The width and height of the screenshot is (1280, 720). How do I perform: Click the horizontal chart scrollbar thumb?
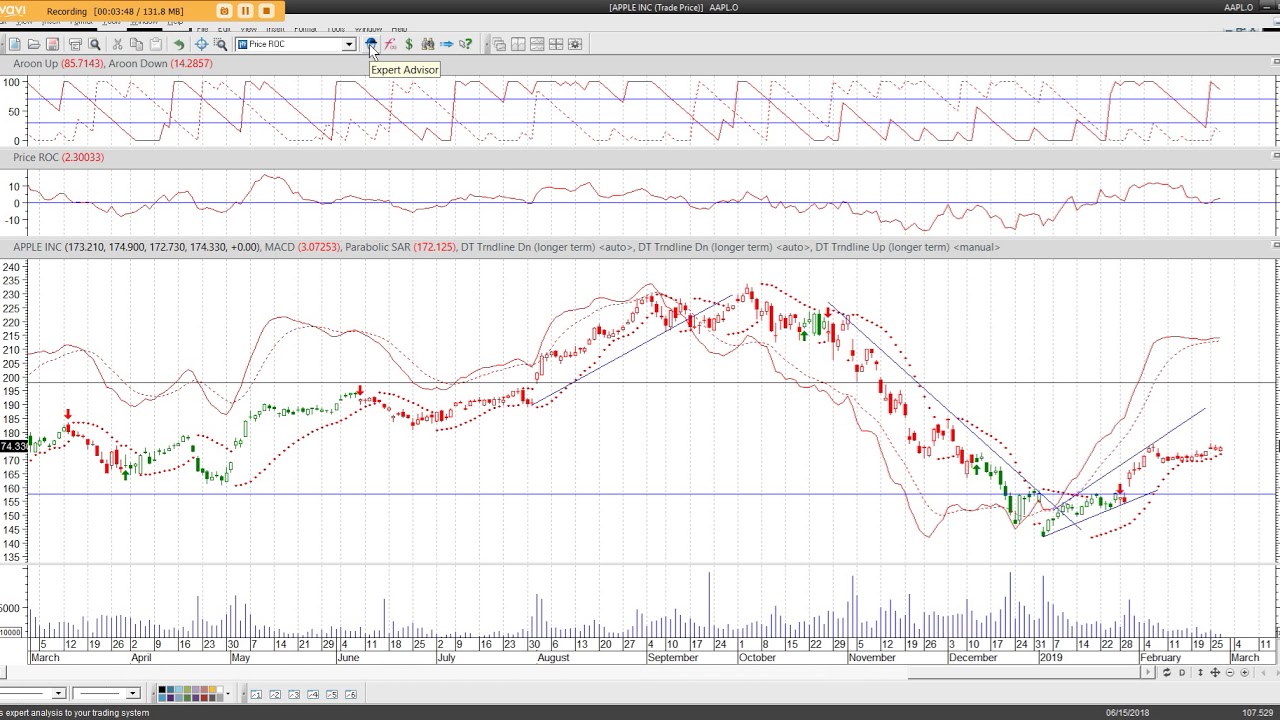[x=1024, y=672]
